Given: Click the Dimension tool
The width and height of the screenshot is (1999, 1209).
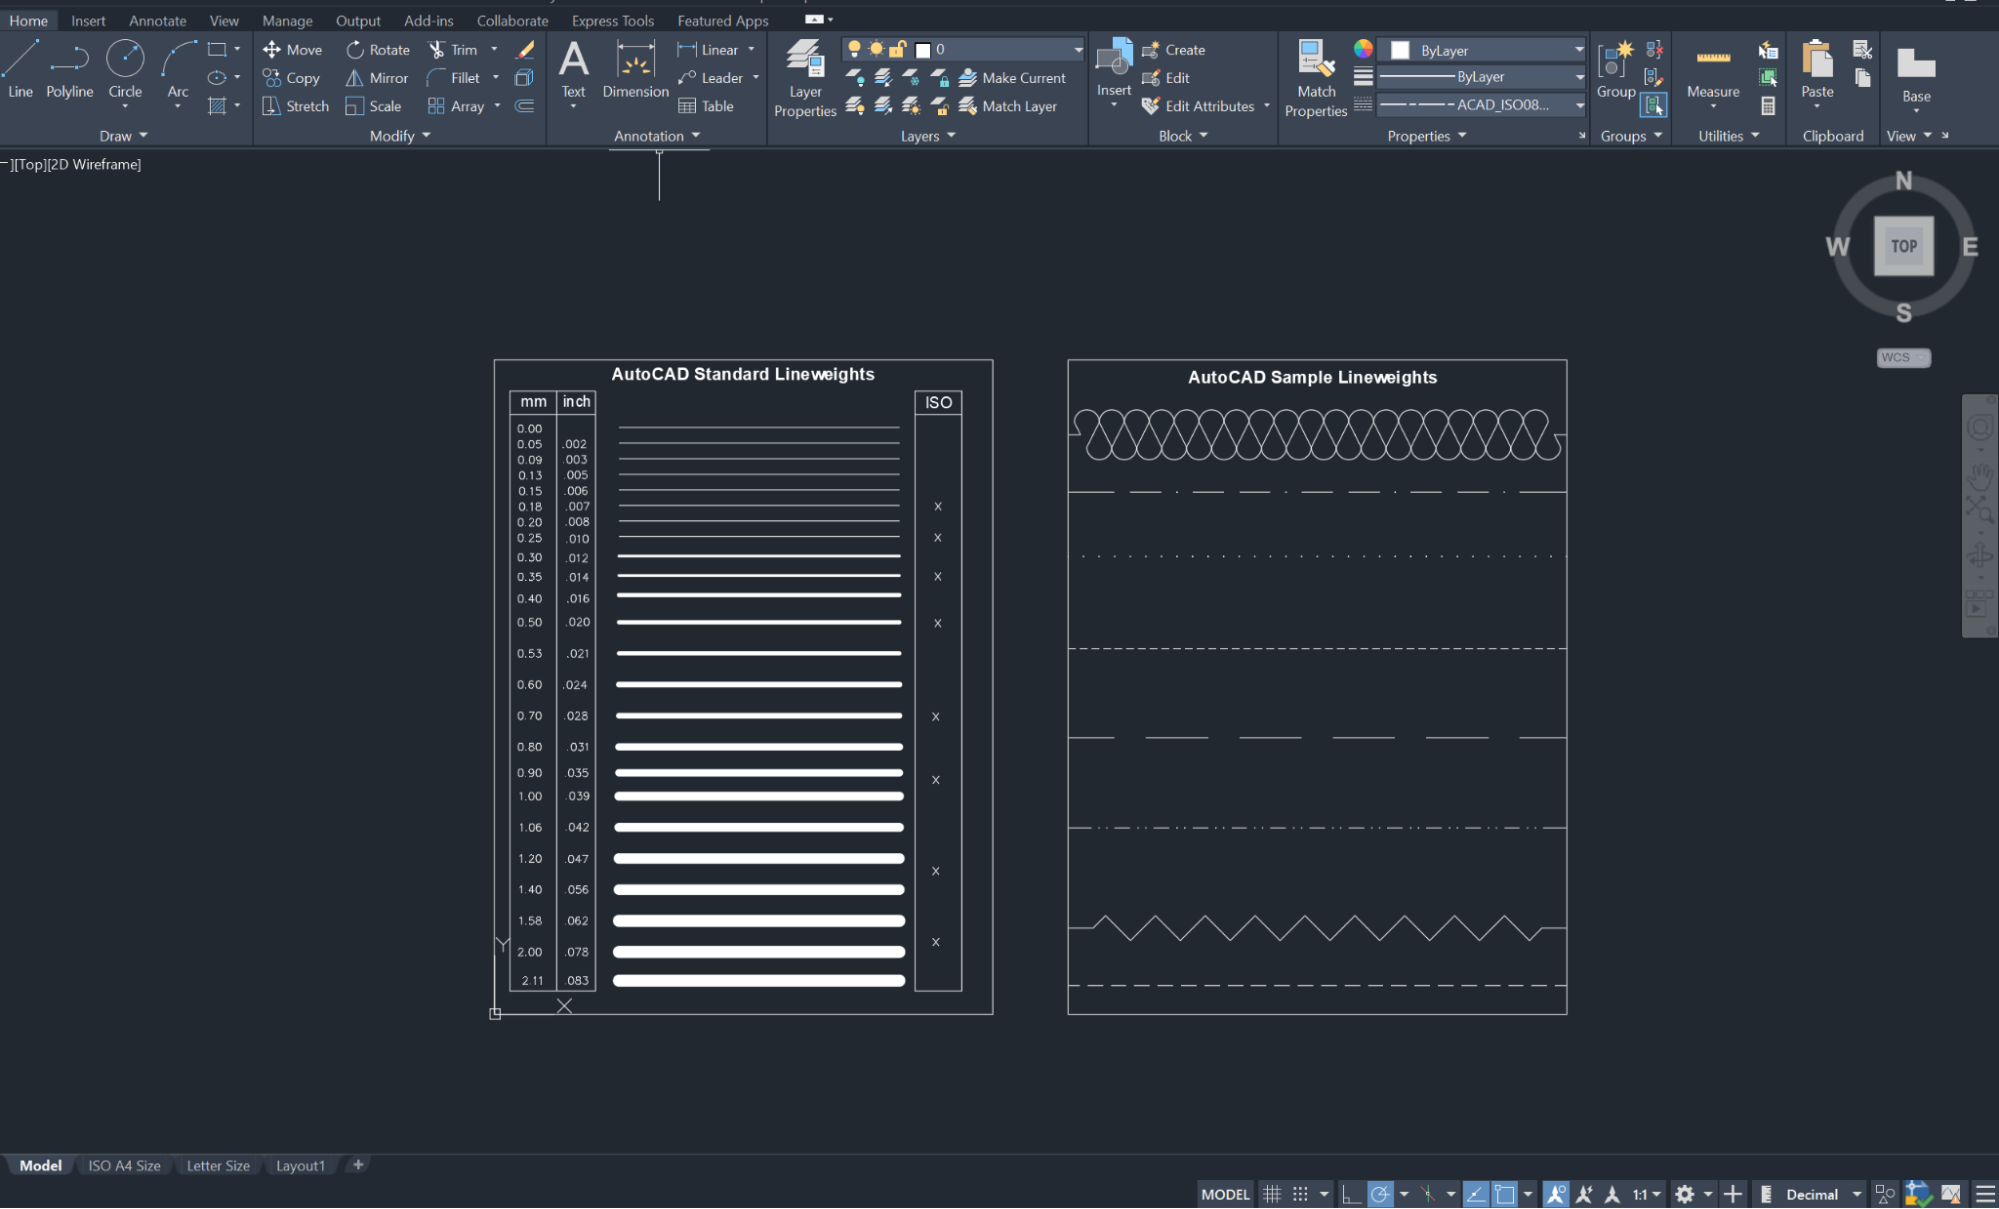Looking at the screenshot, I should click(x=635, y=69).
